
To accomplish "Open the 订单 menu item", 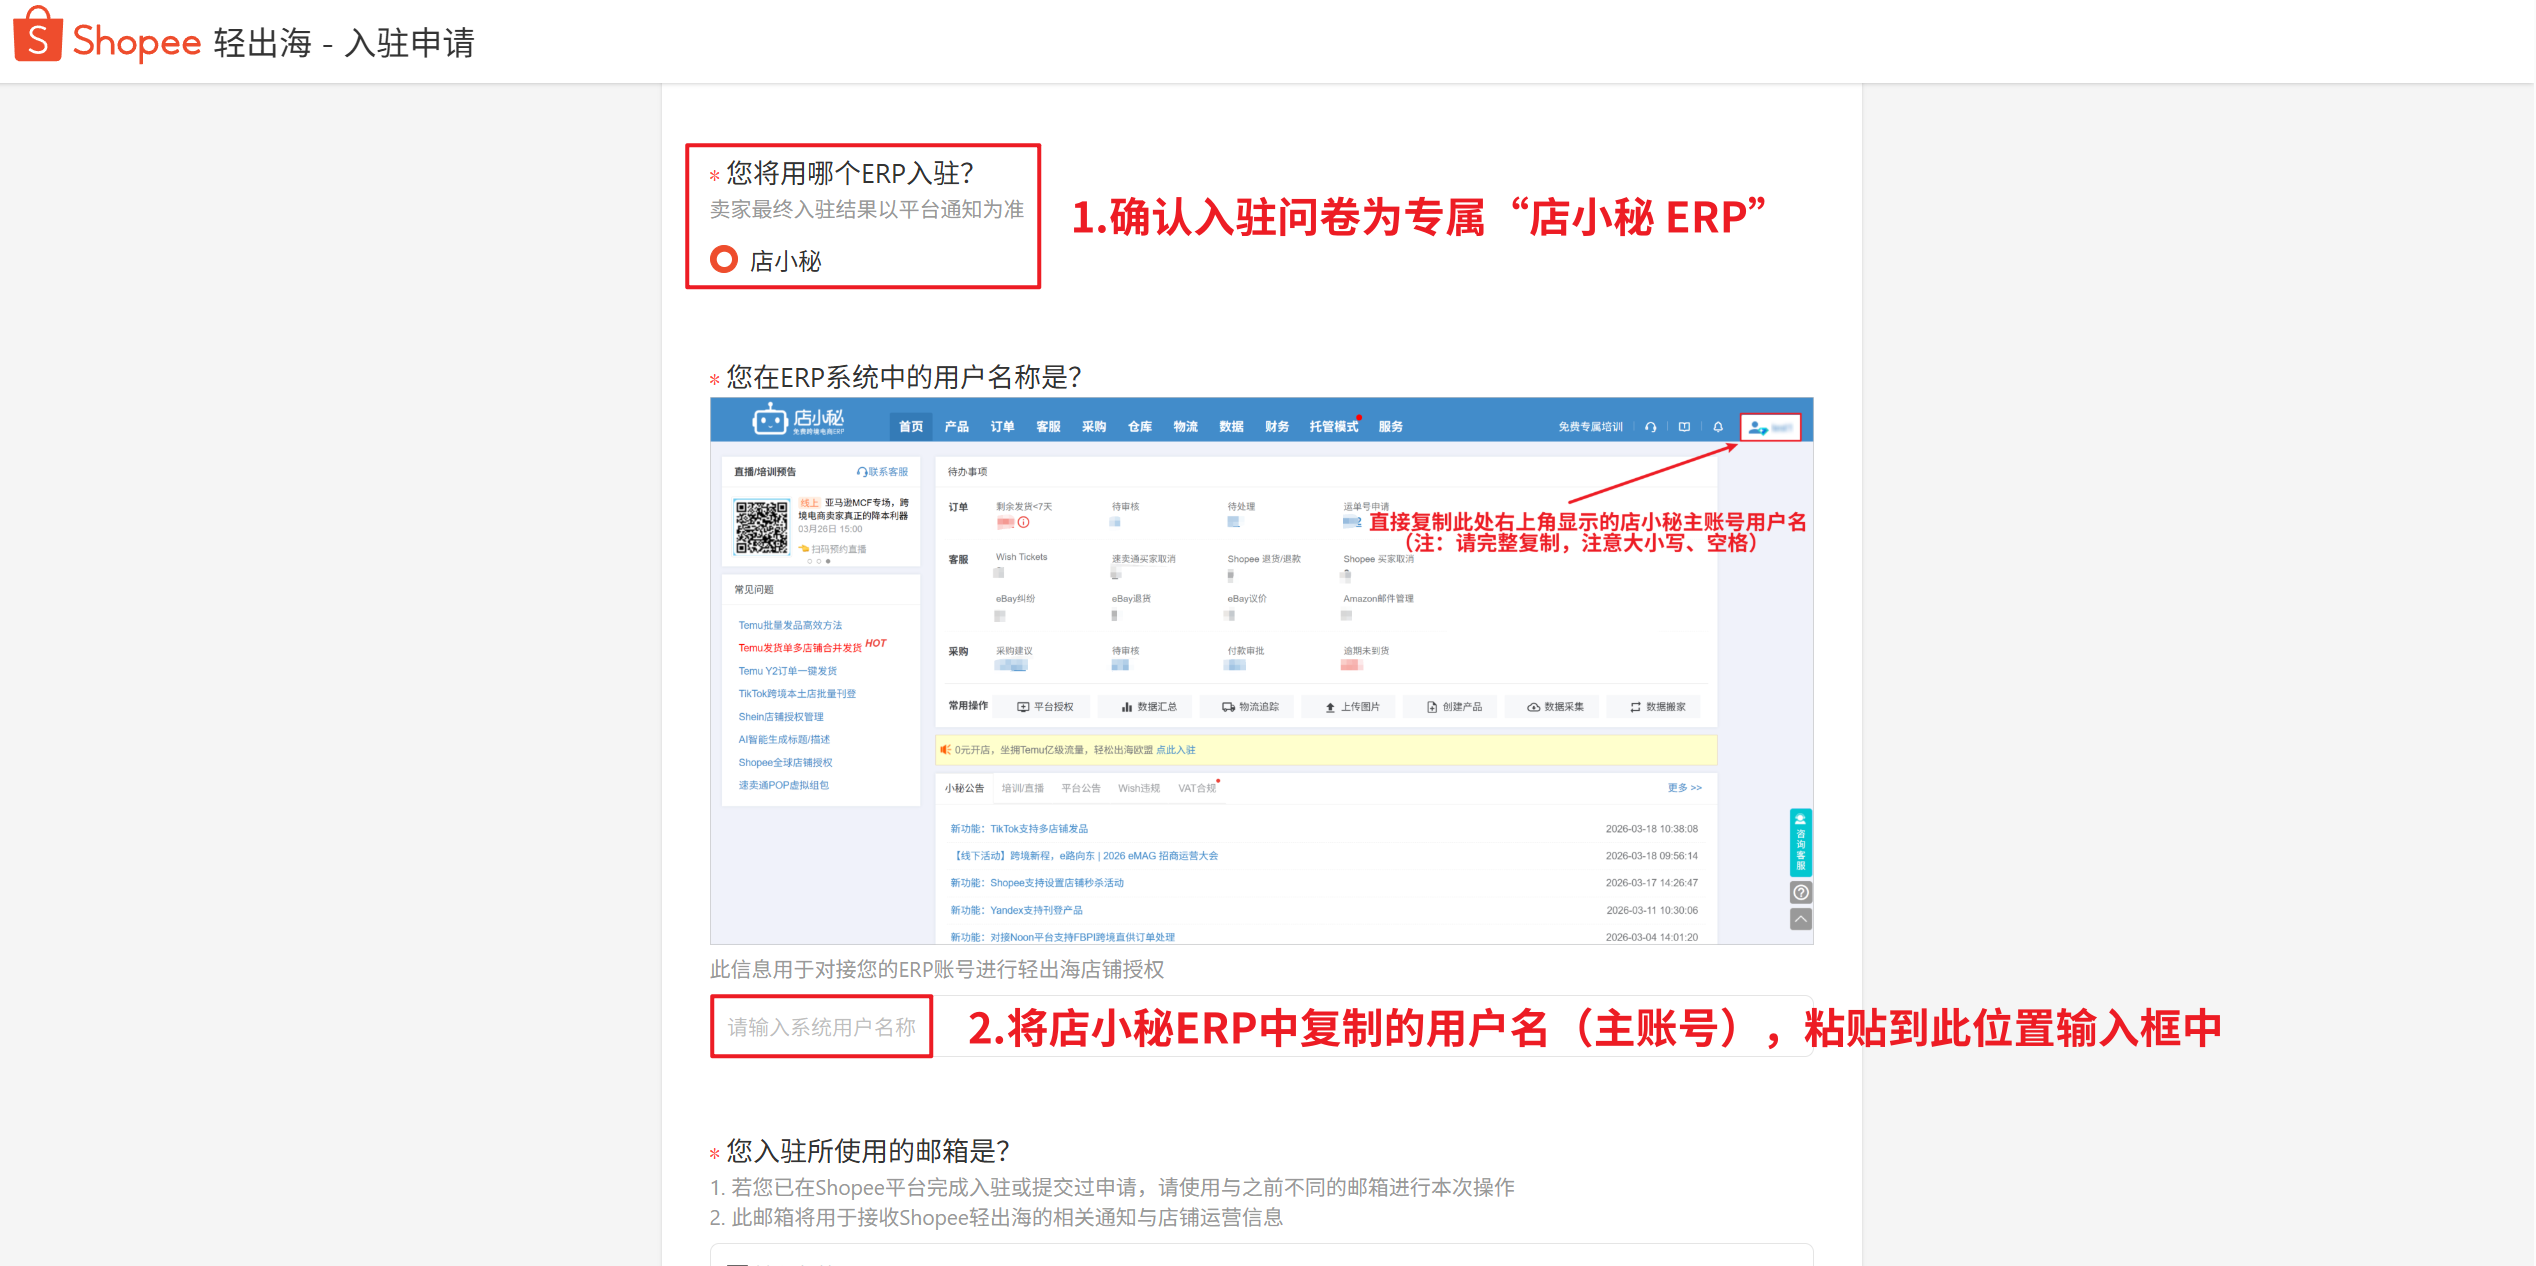I will 1002,427.
